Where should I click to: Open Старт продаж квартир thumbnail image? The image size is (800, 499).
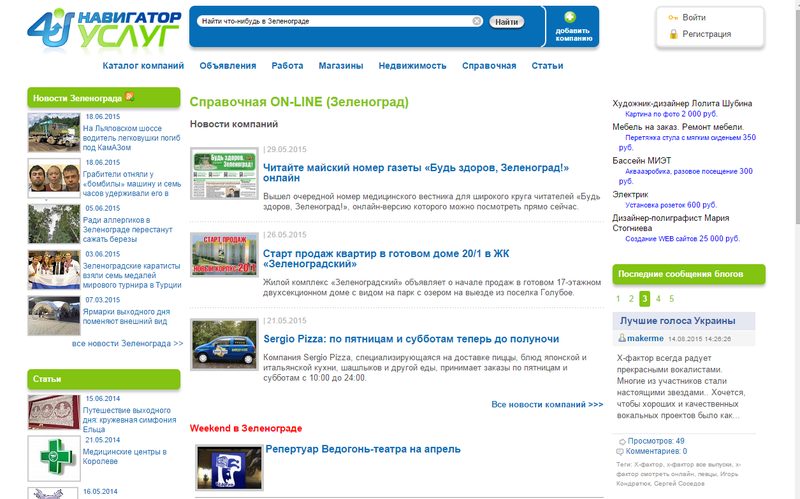coord(224,255)
